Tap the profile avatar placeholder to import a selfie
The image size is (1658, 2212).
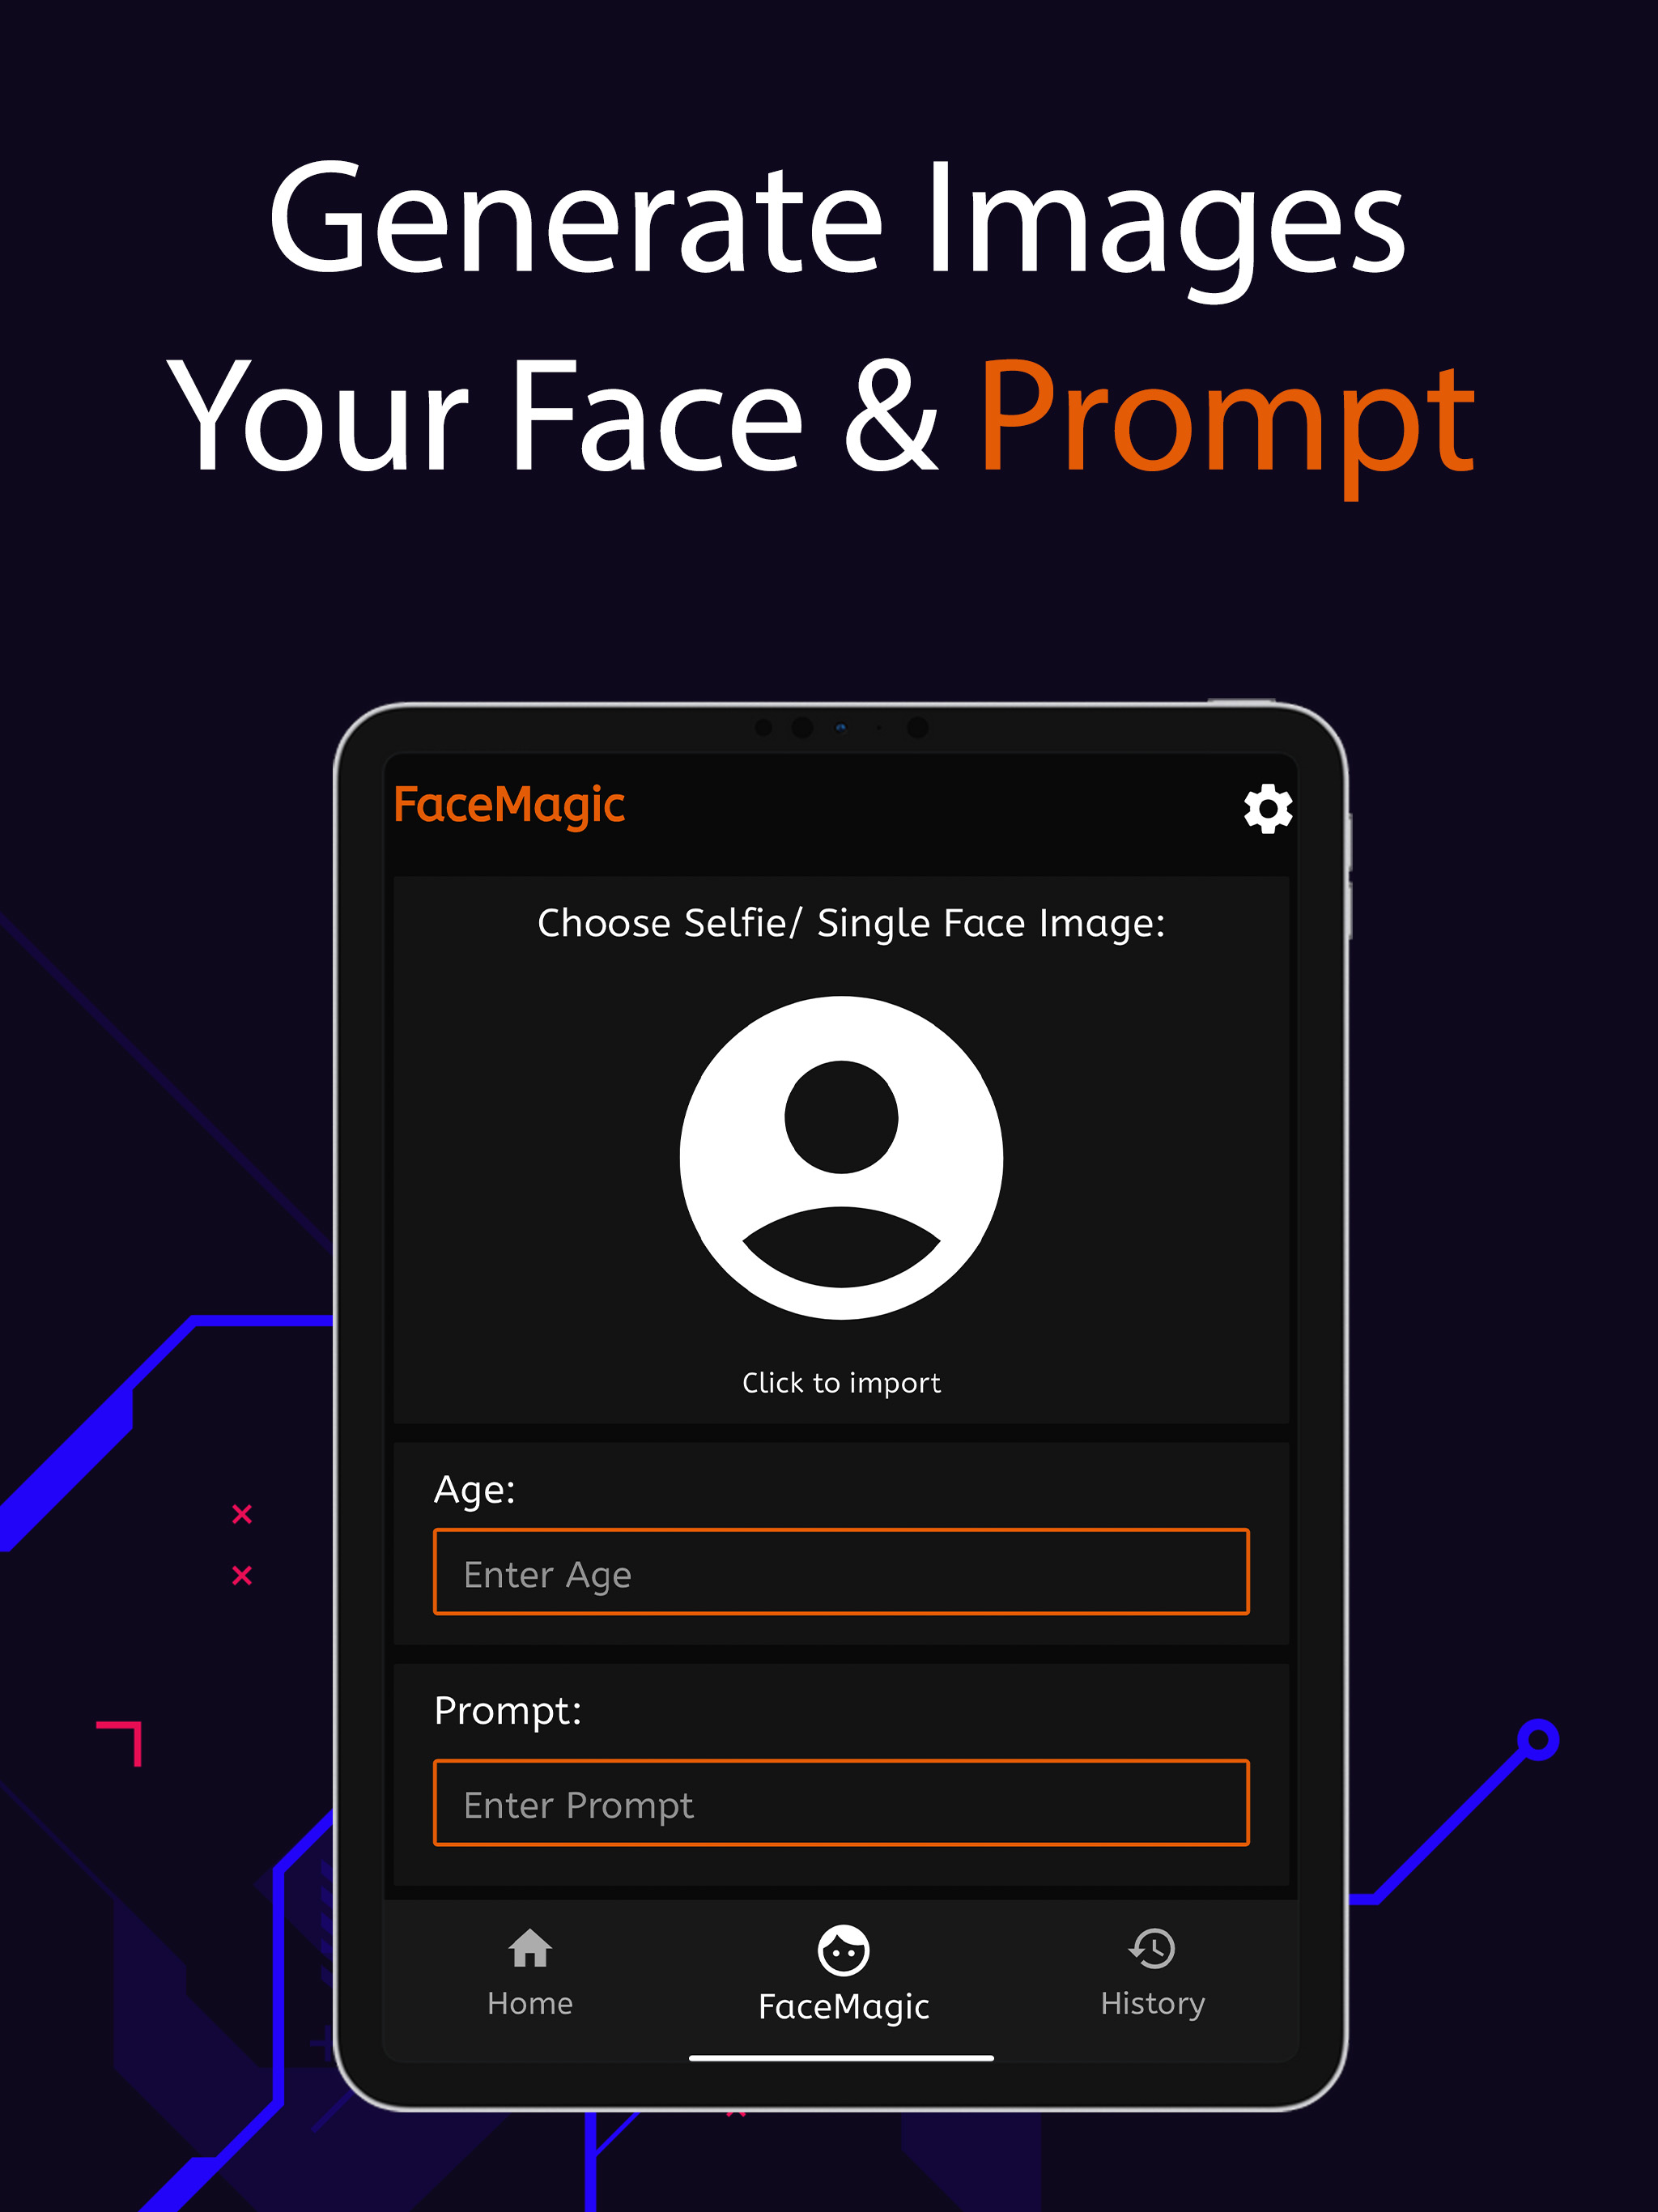pyautogui.click(x=841, y=1157)
